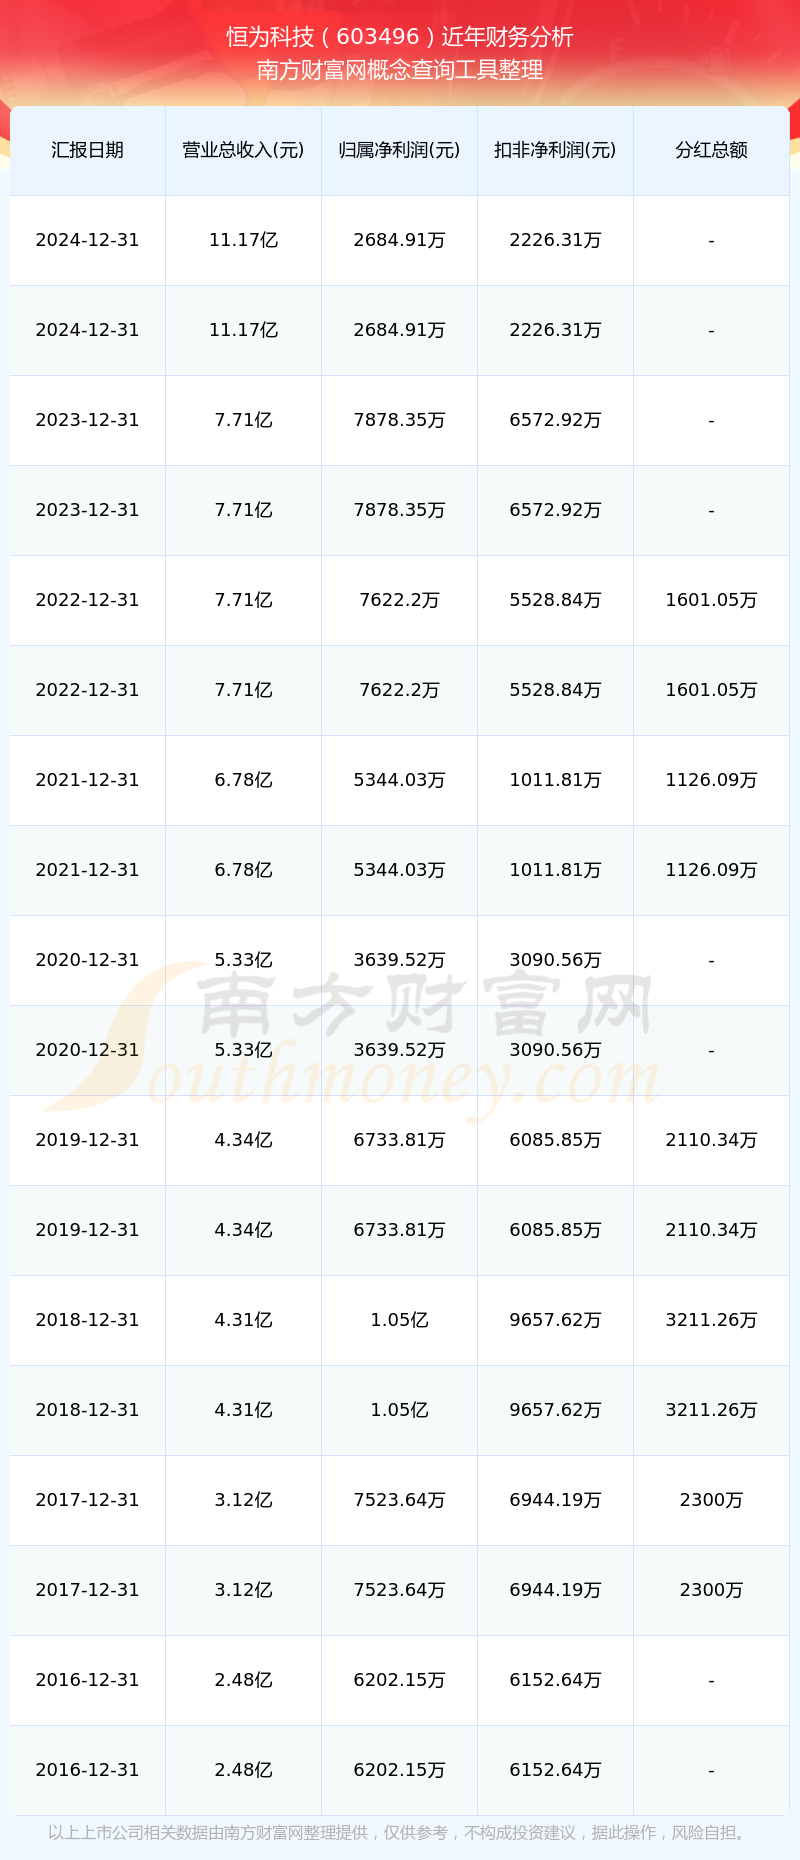Click the 恒为科技（603496）近年财务分析 title
800x1860 pixels.
[x=400, y=37]
